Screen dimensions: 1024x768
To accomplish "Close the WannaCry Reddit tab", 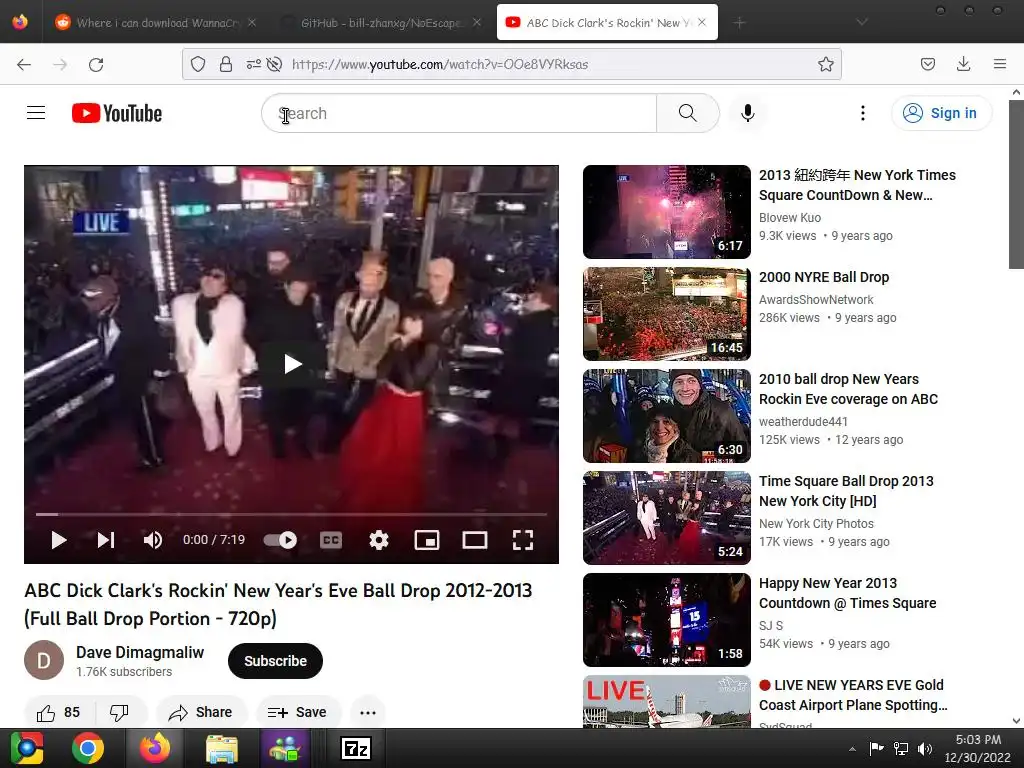I will [x=252, y=22].
